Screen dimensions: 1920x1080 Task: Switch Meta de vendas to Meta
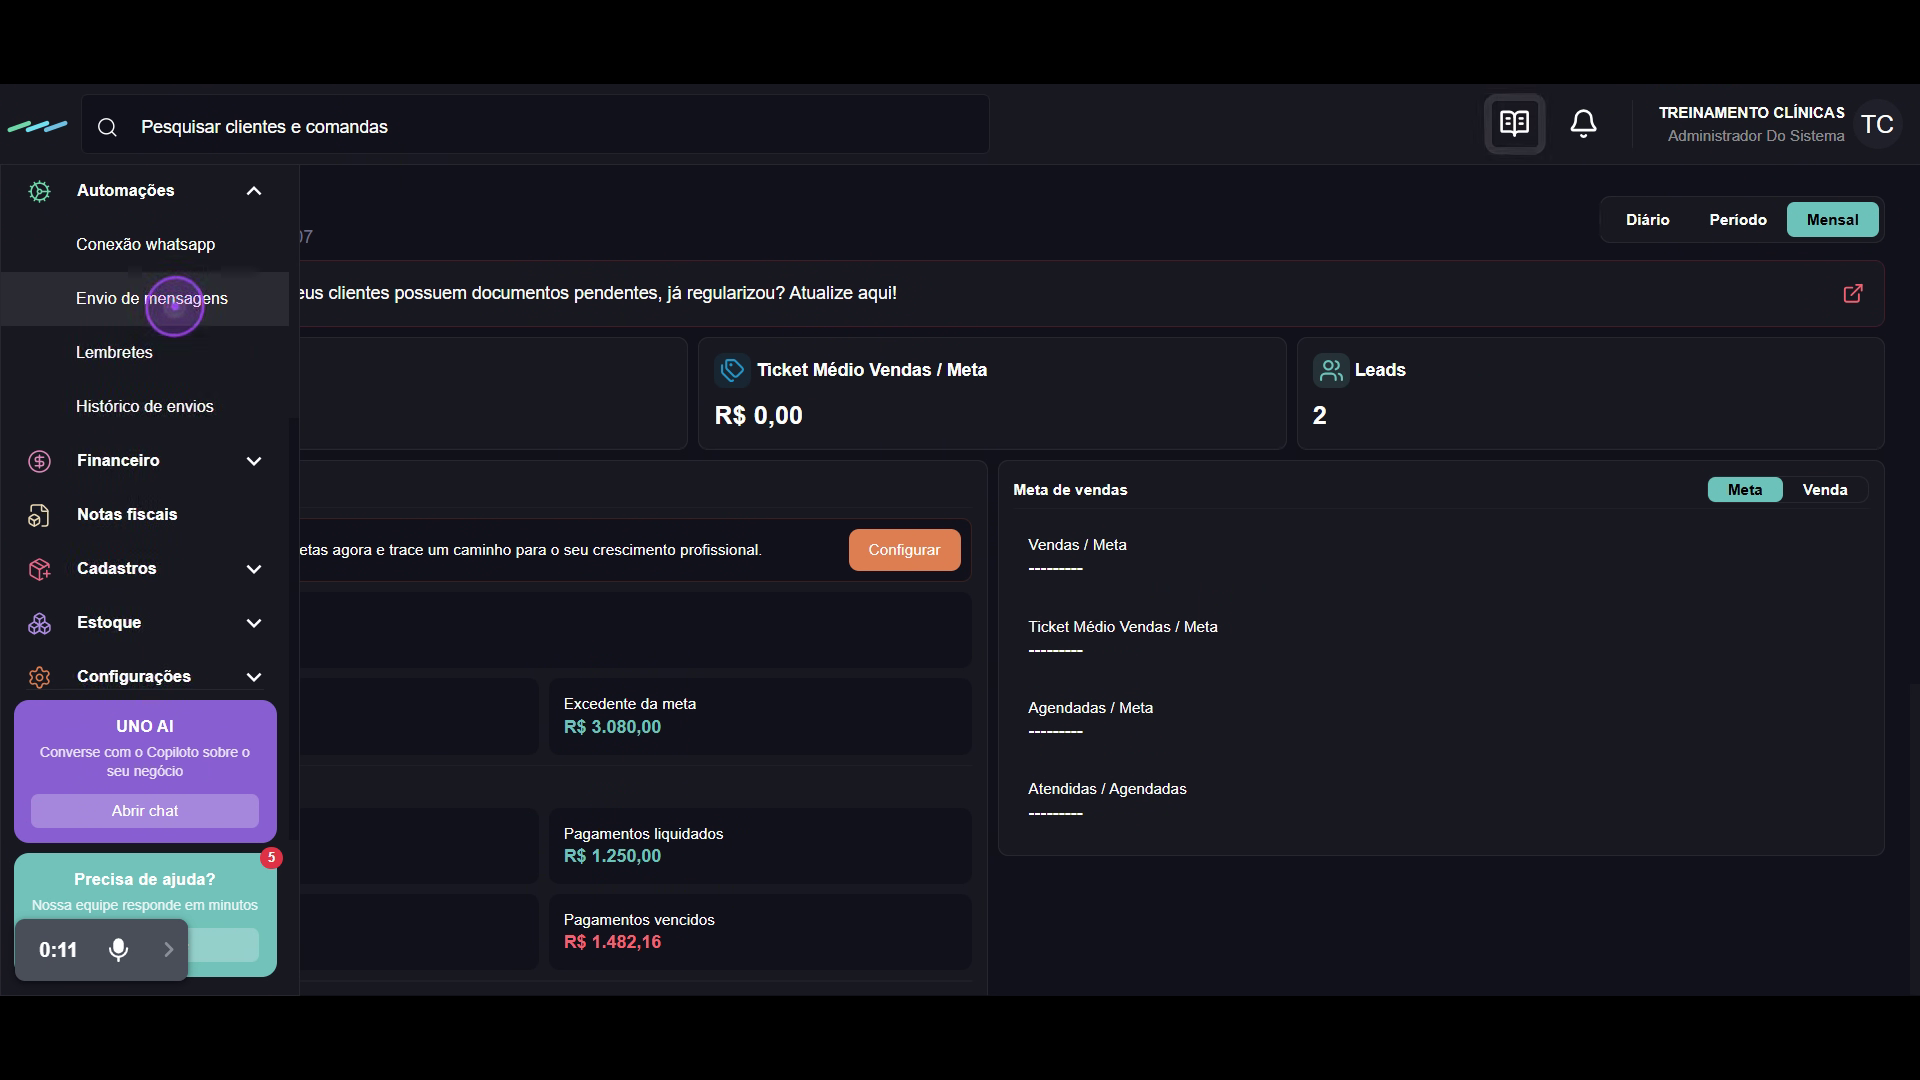pos(1744,490)
